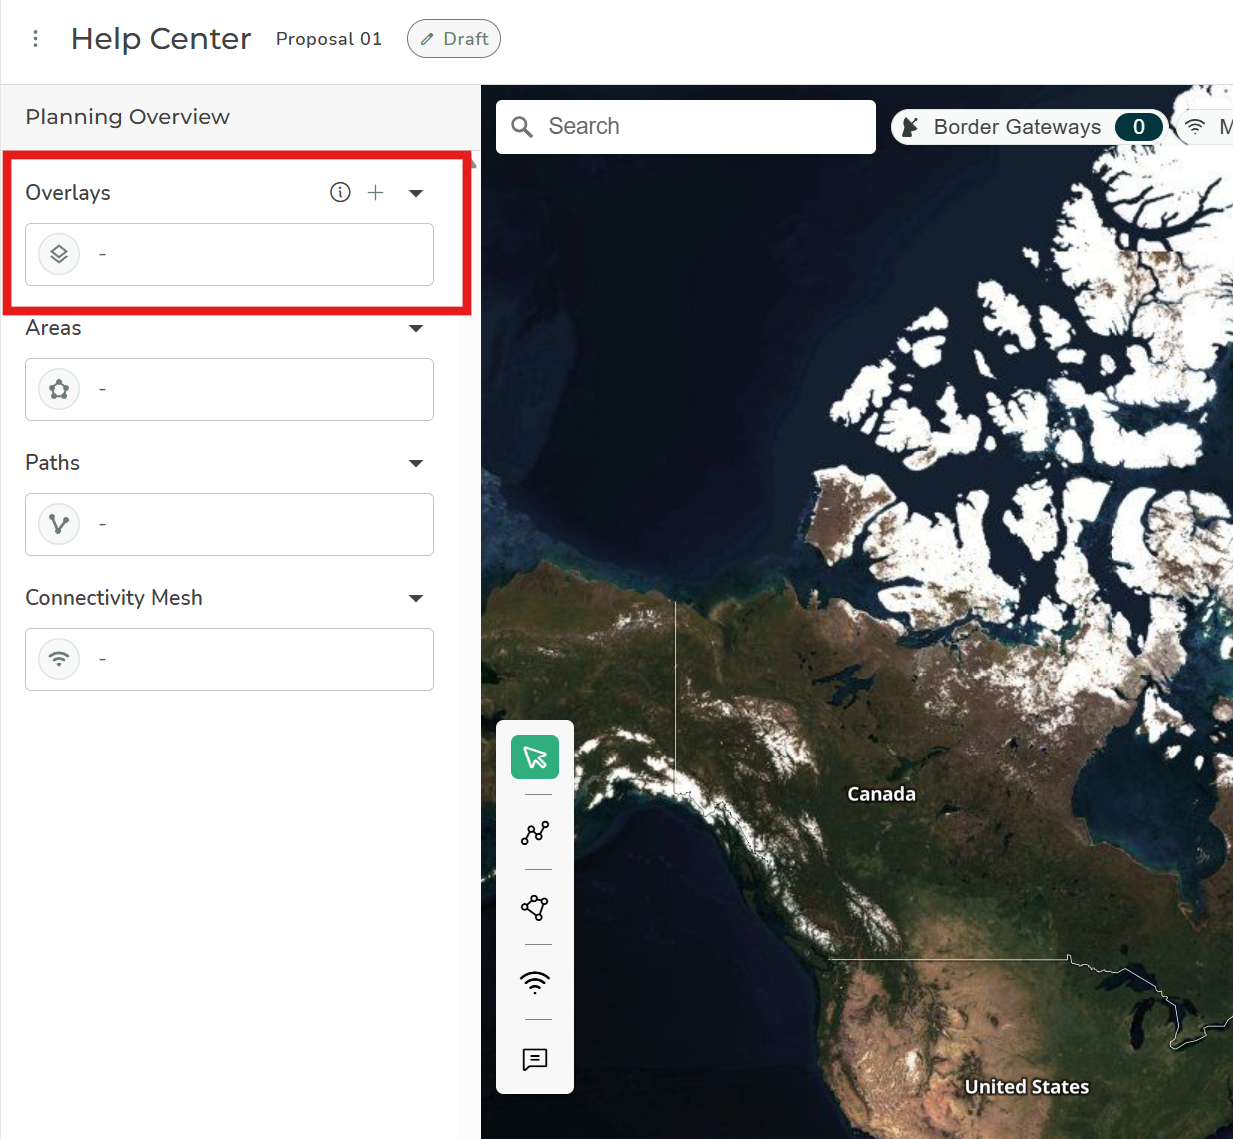This screenshot has width=1233, height=1139.
Task: Select the cursor pointer tool
Action: click(535, 757)
